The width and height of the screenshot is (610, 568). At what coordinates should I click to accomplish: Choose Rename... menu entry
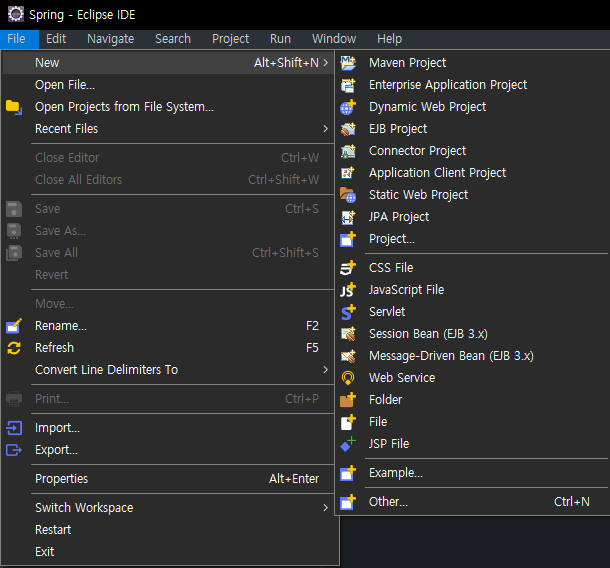pos(168,326)
